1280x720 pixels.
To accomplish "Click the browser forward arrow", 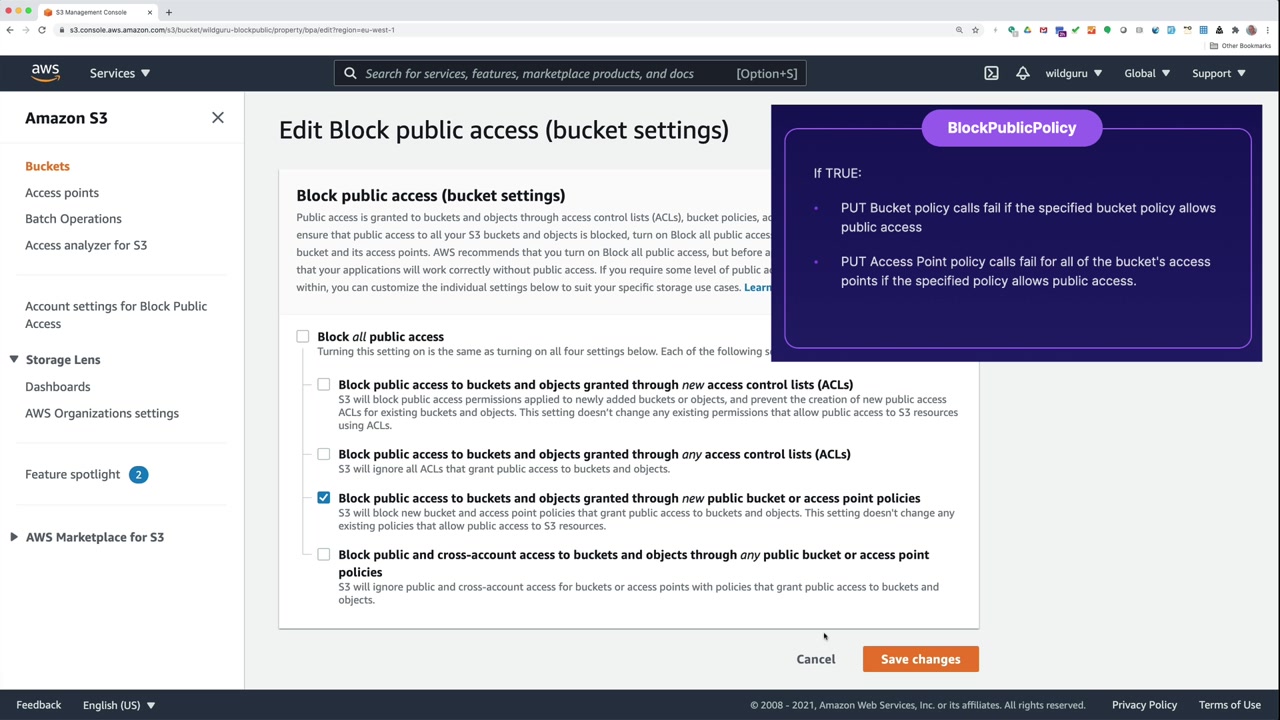I will (26, 30).
